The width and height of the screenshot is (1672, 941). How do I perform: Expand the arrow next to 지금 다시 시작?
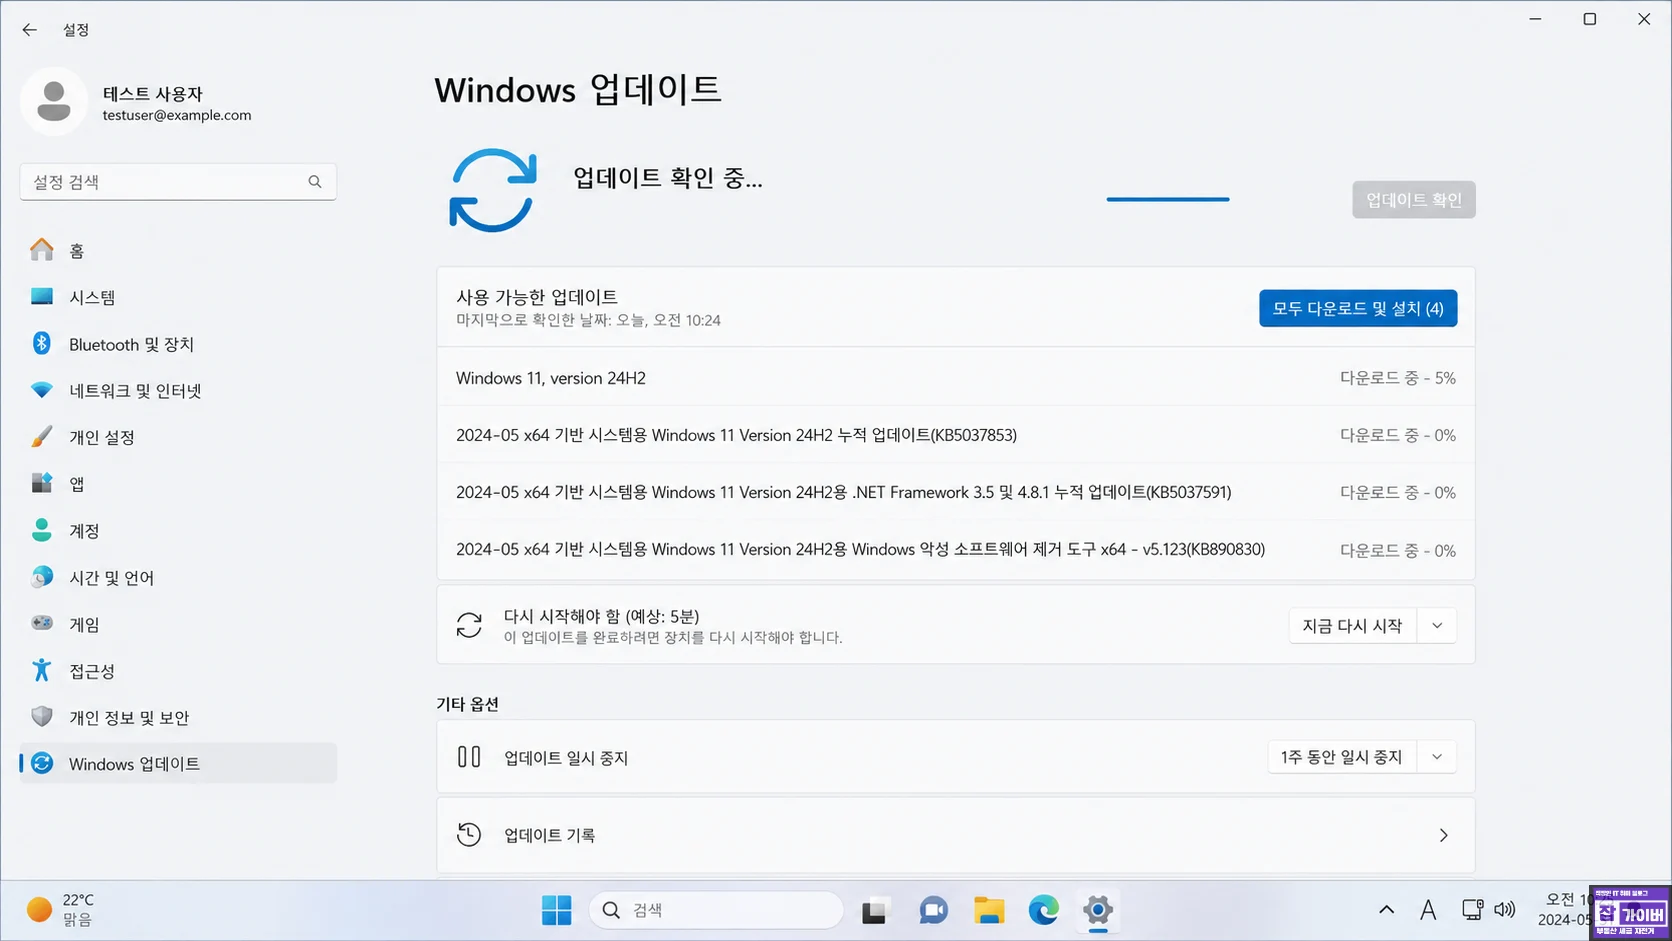coord(1437,626)
